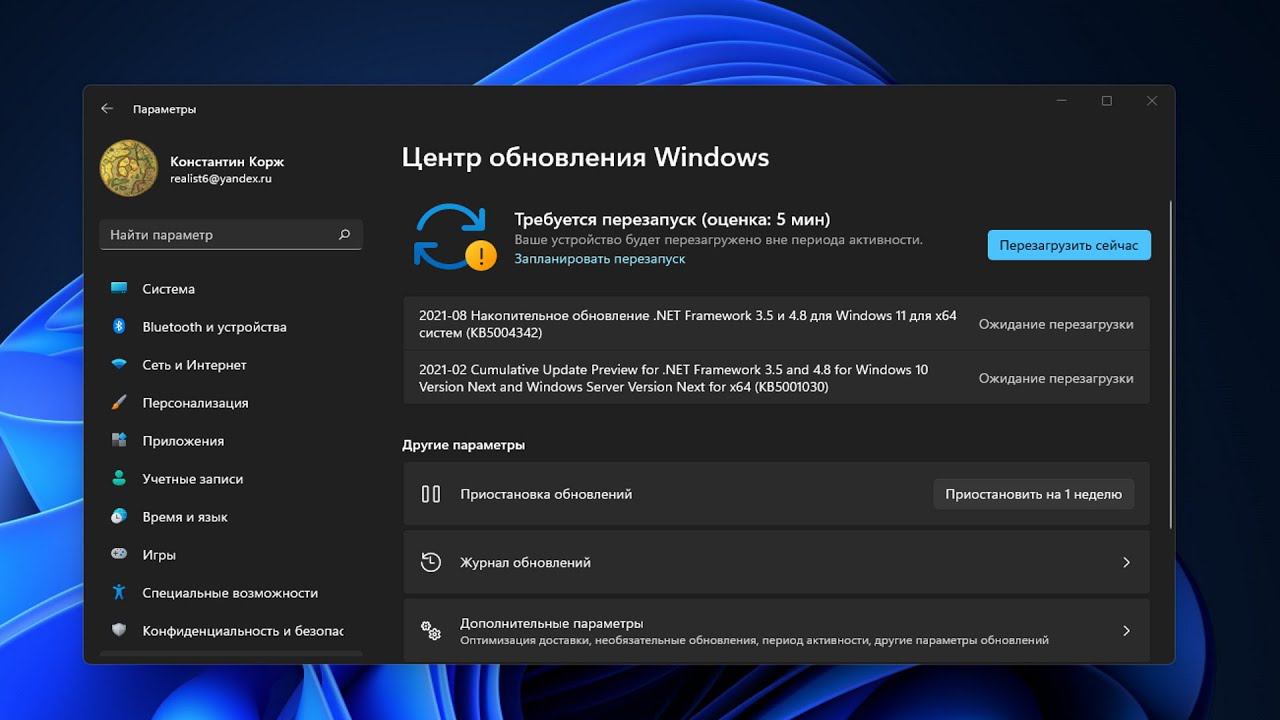
Task: Click the Конфиденциальность shield icon
Action: (119, 630)
